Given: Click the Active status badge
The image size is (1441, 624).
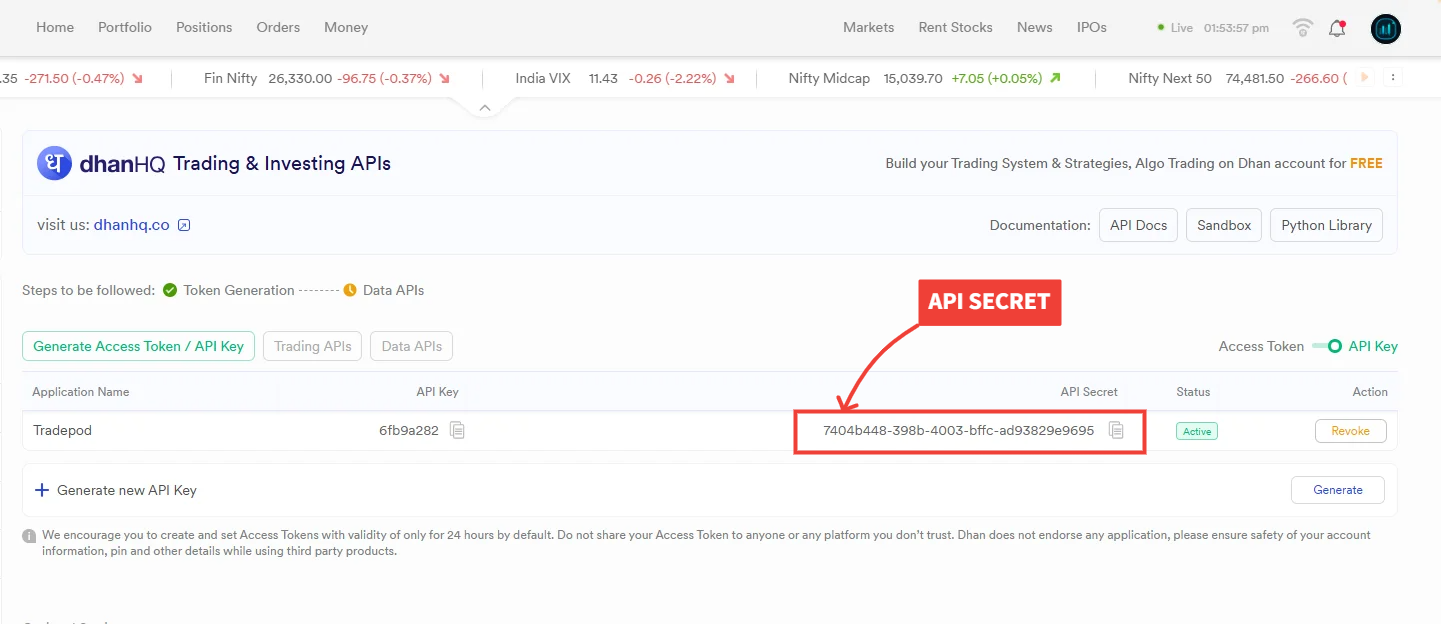Looking at the screenshot, I should (x=1197, y=431).
